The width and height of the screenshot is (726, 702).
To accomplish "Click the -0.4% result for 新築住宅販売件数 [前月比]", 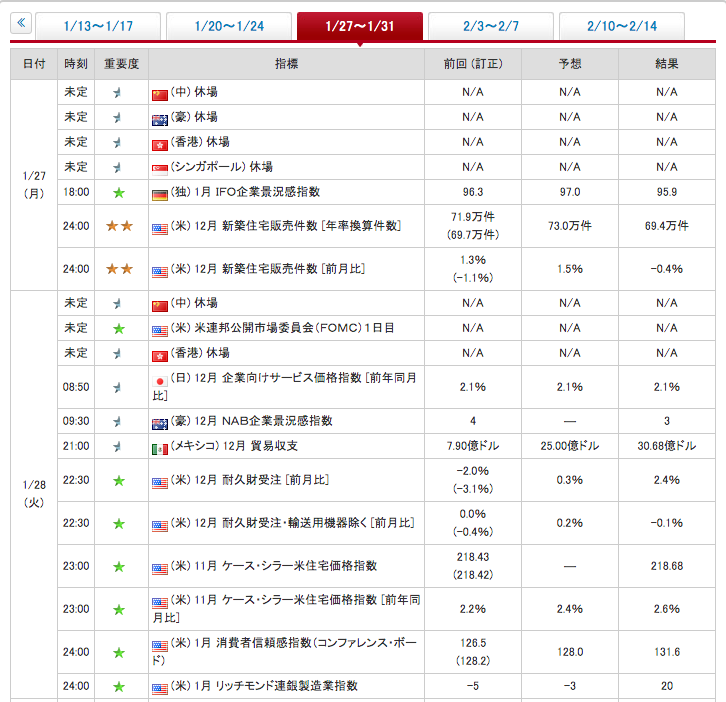I will [x=667, y=269].
